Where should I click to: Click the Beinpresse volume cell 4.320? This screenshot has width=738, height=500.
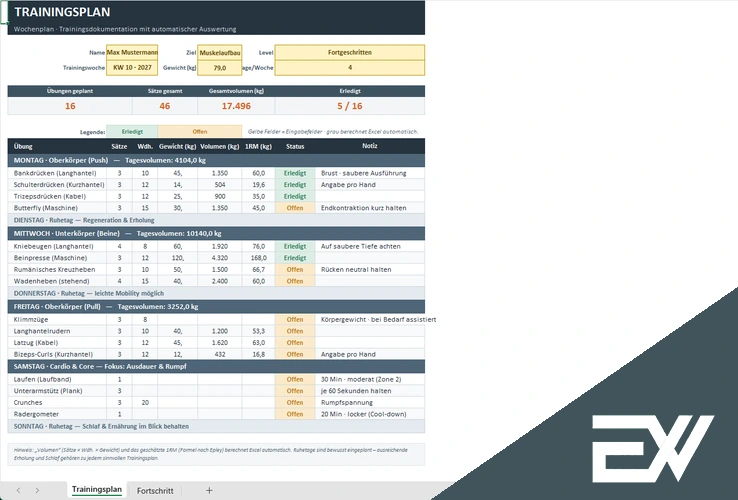pos(220,258)
